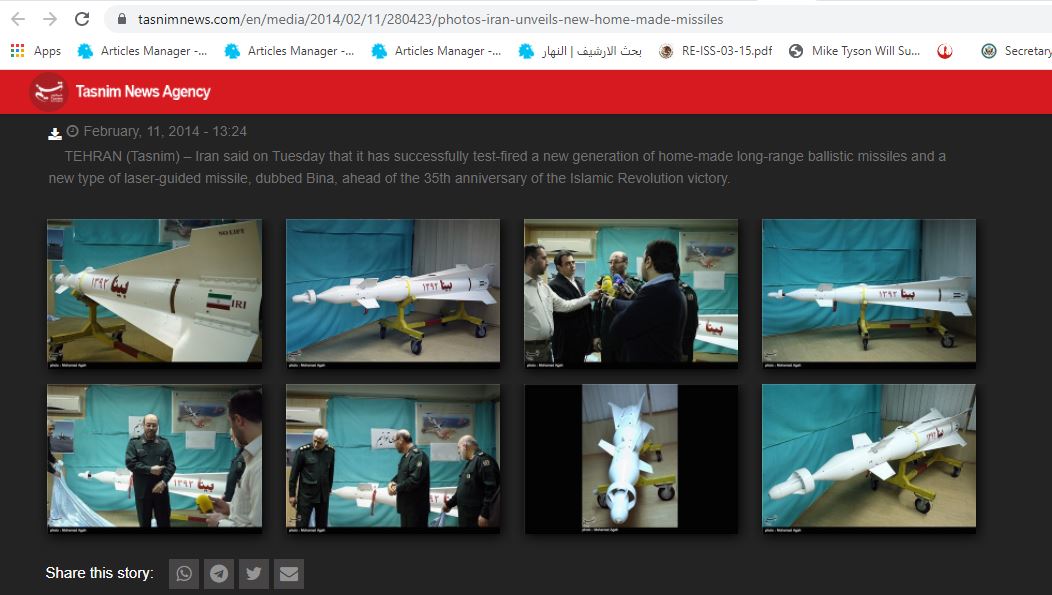Open the Secretary bookmark
The height and width of the screenshot is (595, 1052).
tap(1016, 51)
